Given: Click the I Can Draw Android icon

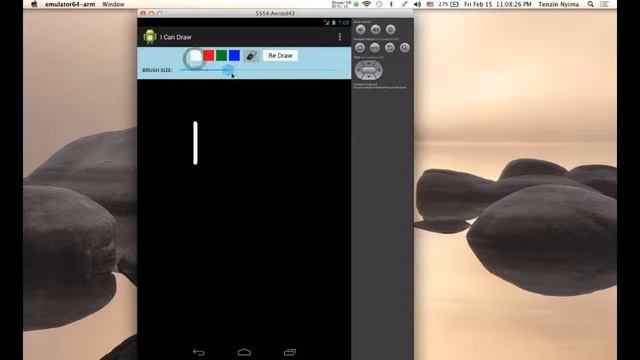Looking at the screenshot, I should tap(150, 37).
